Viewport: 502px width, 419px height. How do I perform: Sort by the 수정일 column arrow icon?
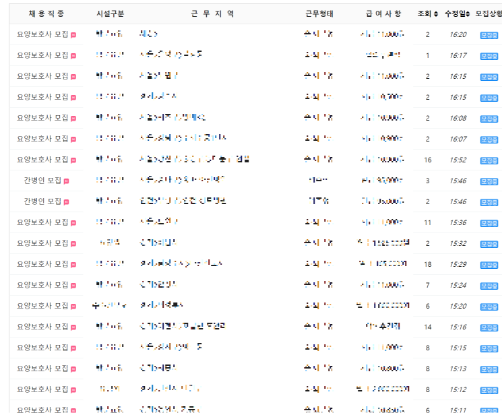point(468,14)
